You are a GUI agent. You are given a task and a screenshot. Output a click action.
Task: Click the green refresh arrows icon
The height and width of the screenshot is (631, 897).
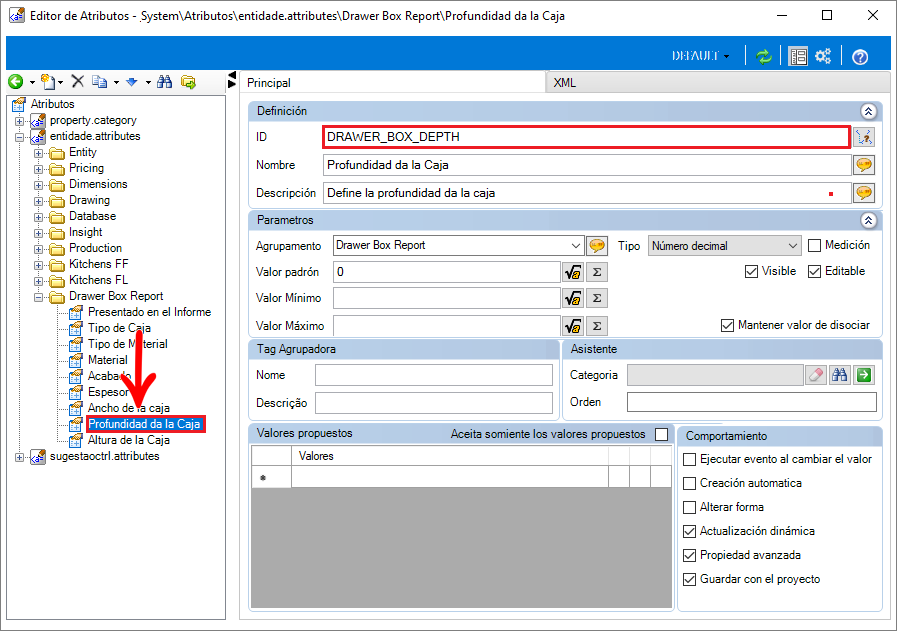pos(764,56)
